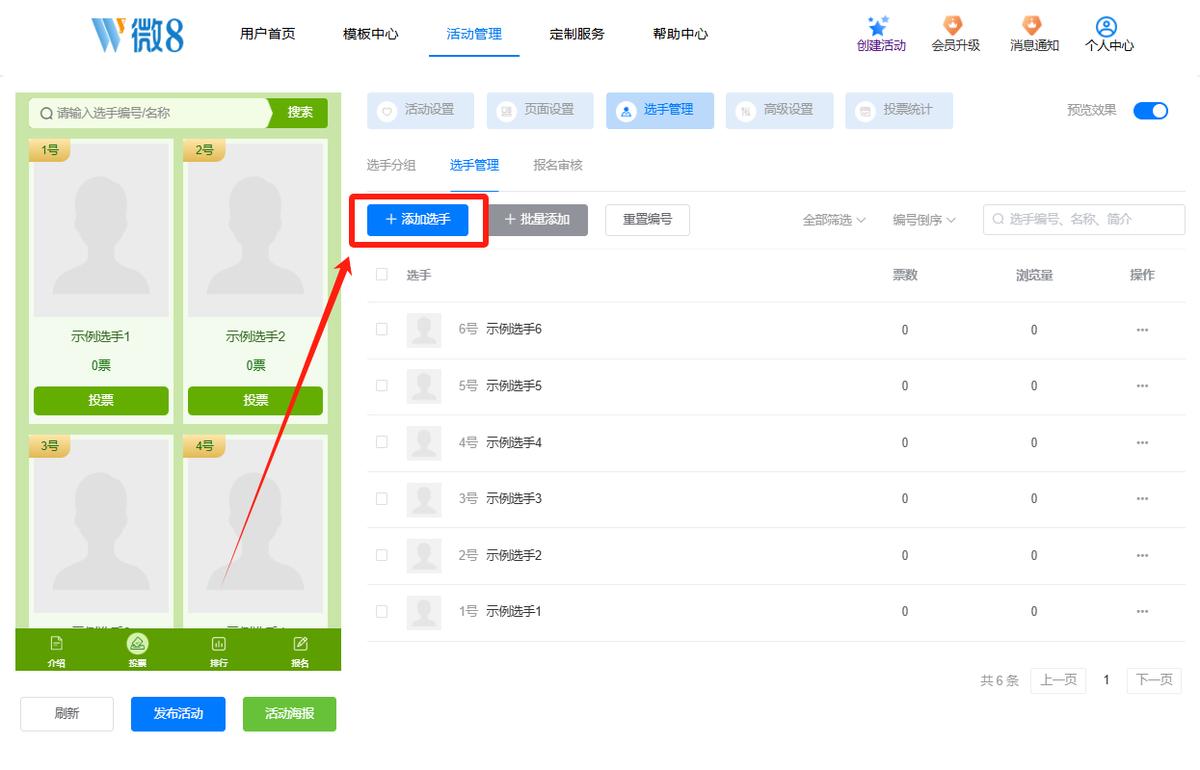This screenshot has height=770, width=1200.
Task: Check the box for 示例选手6
Action: [381, 329]
